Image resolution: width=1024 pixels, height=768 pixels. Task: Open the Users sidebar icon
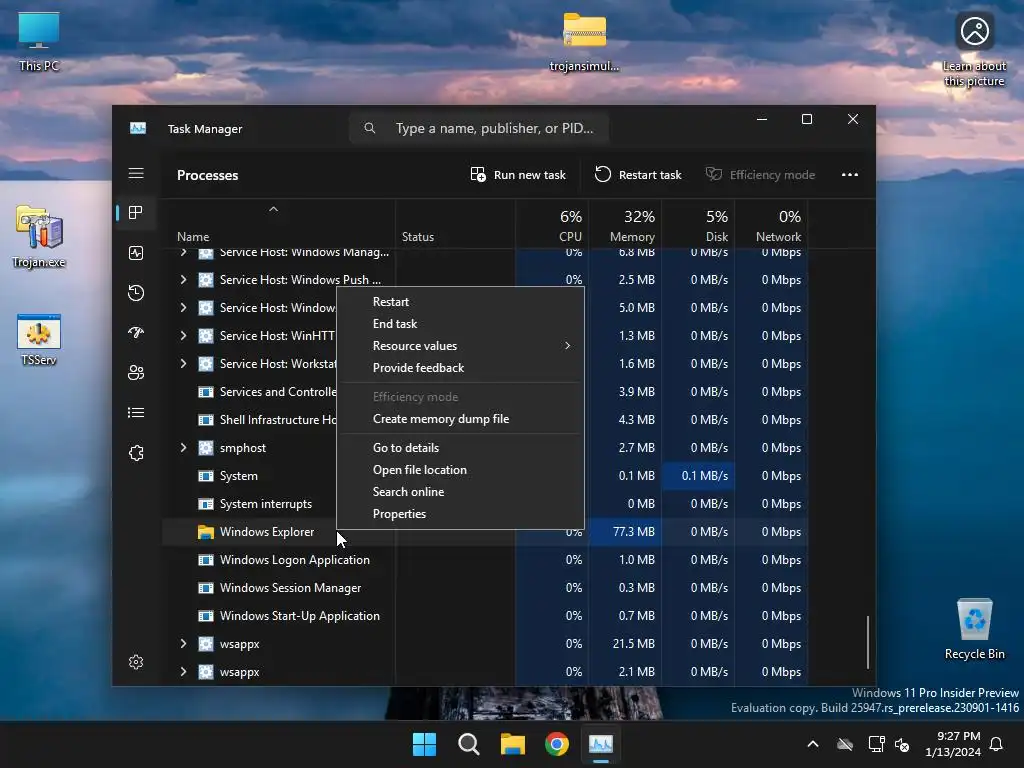(136, 372)
